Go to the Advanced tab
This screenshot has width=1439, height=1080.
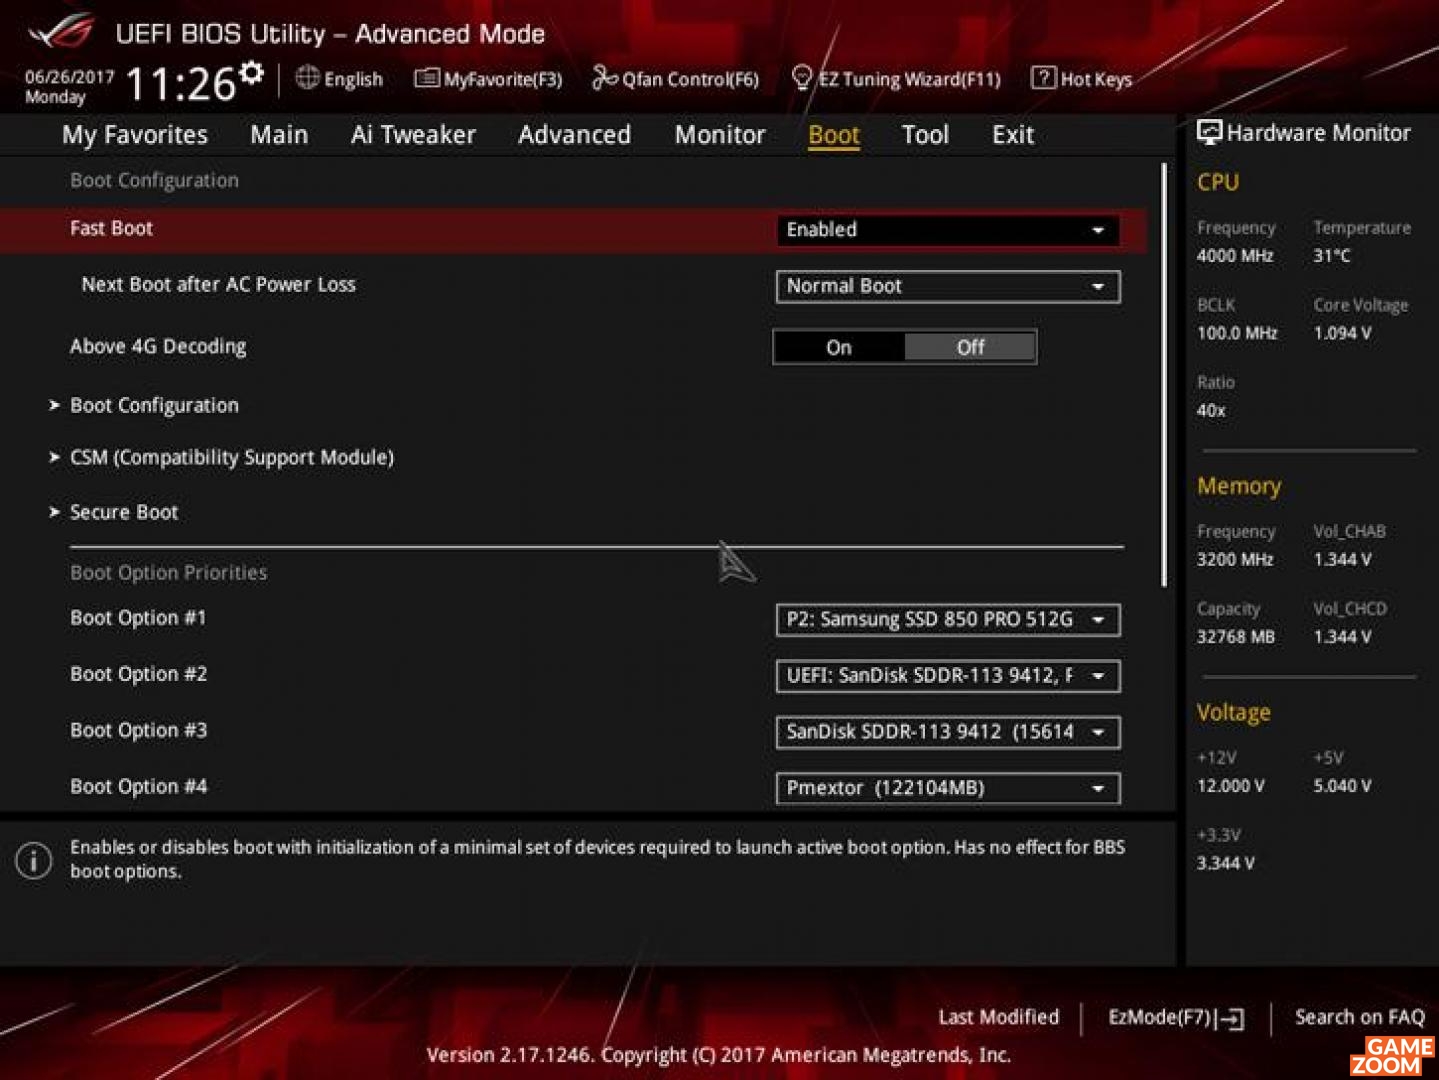[x=574, y=135]
